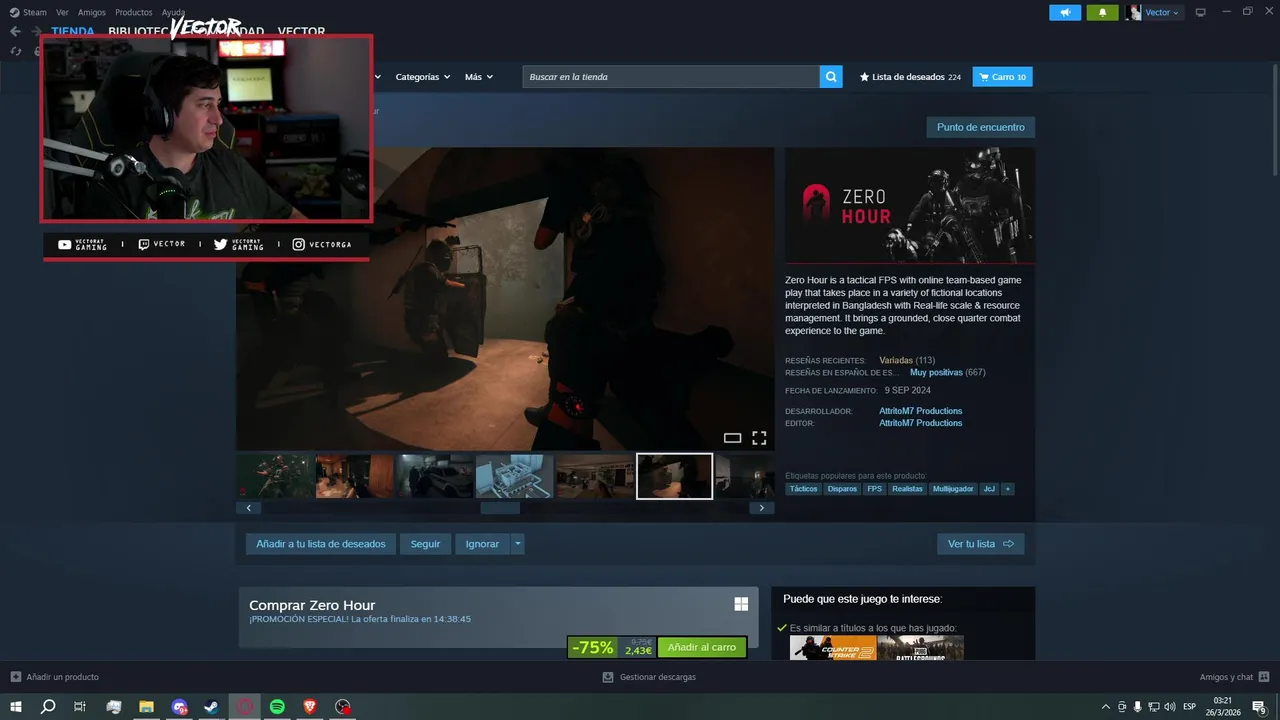Select the FPS tag
This screenshot has width=1280, height=720.
pos(875,489)
